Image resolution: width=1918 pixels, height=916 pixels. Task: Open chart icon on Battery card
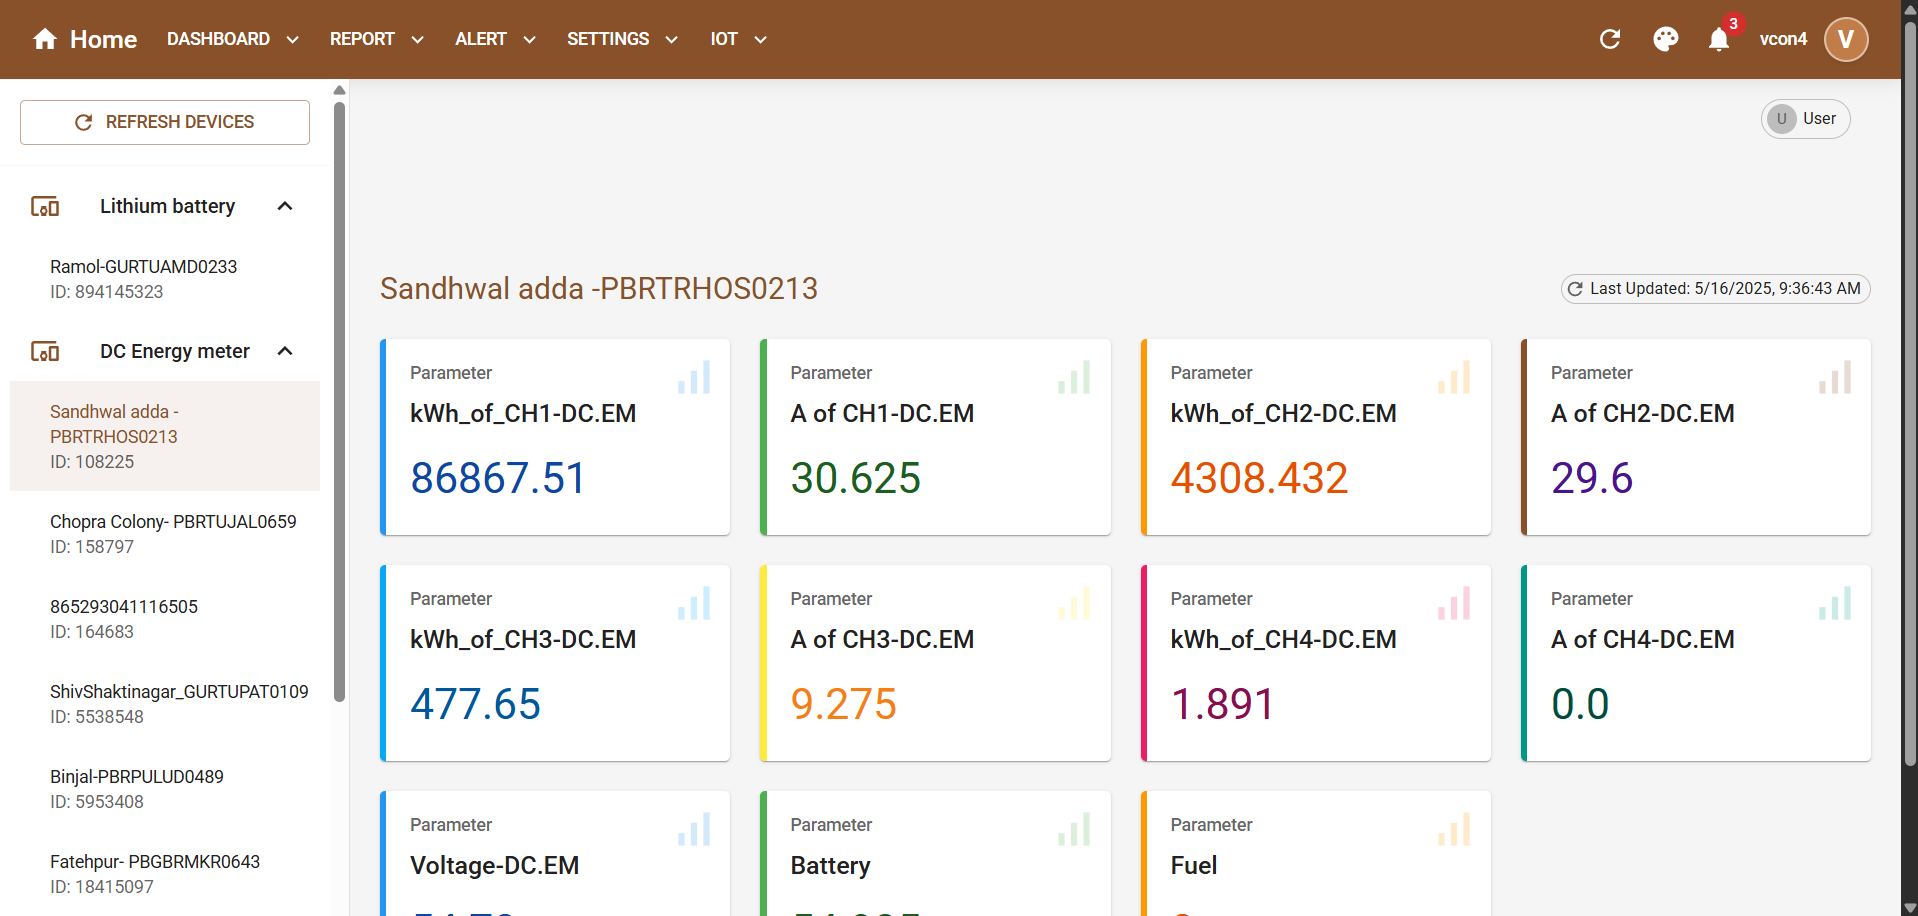[x=1074, y=829]
